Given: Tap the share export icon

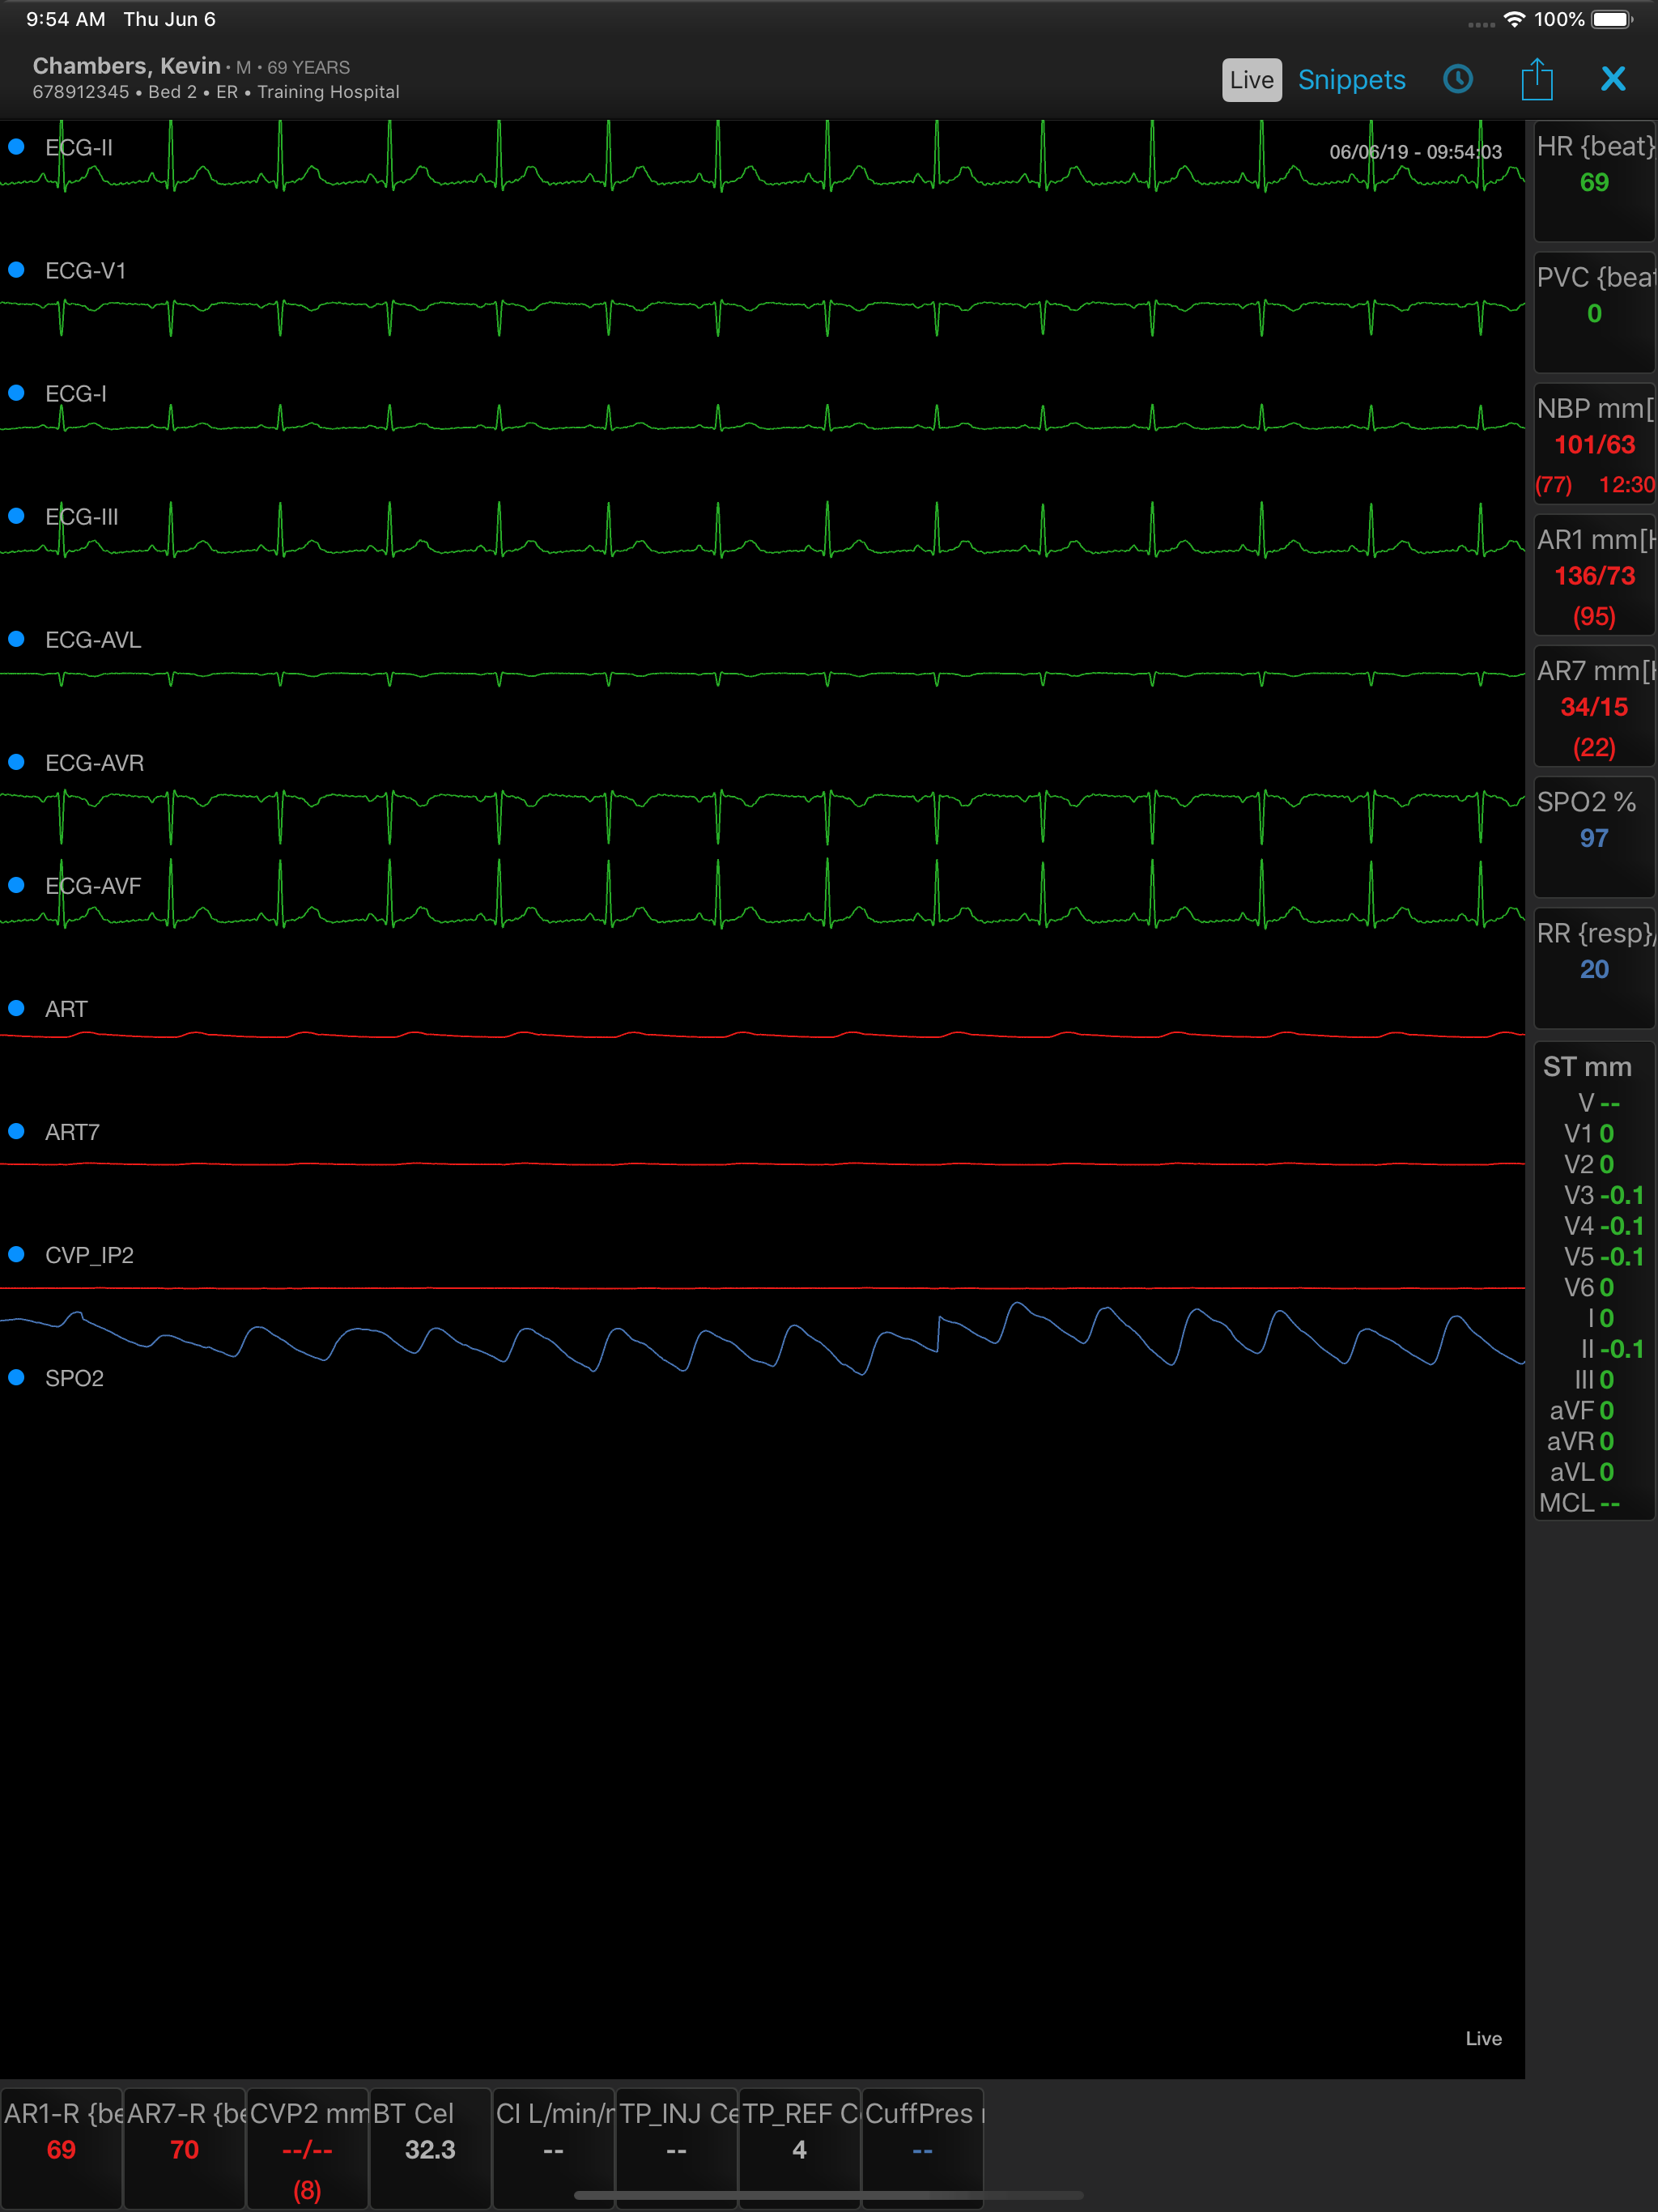Looking at the screenshot, I should tap(1536, 78).
